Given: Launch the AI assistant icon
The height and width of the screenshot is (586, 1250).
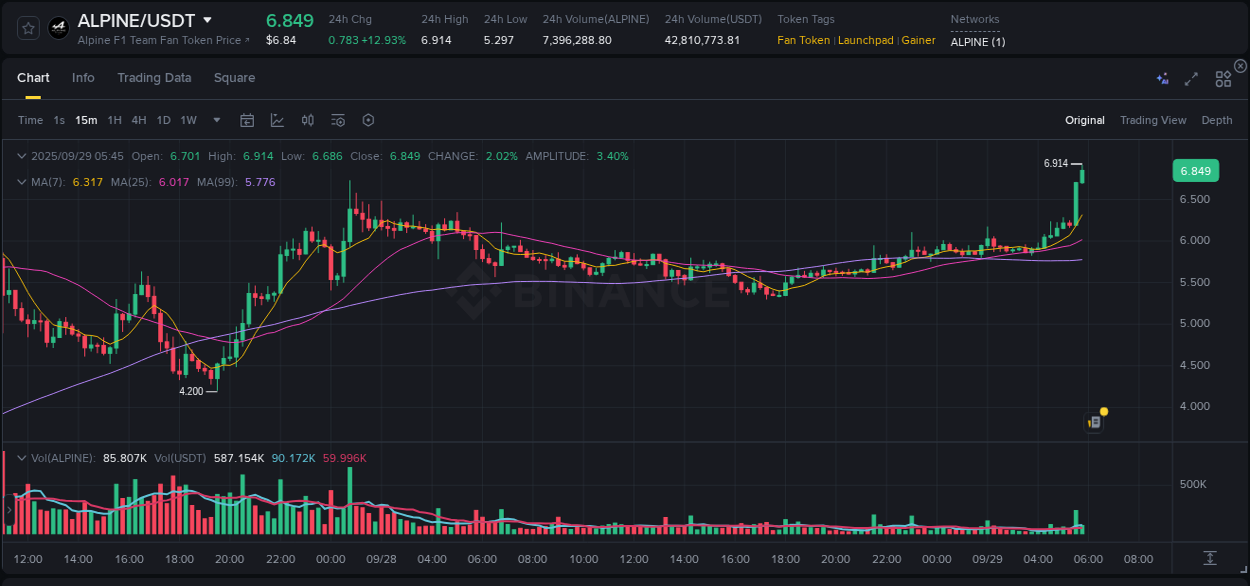Looking at the screenshot, I should (1162, 78).
